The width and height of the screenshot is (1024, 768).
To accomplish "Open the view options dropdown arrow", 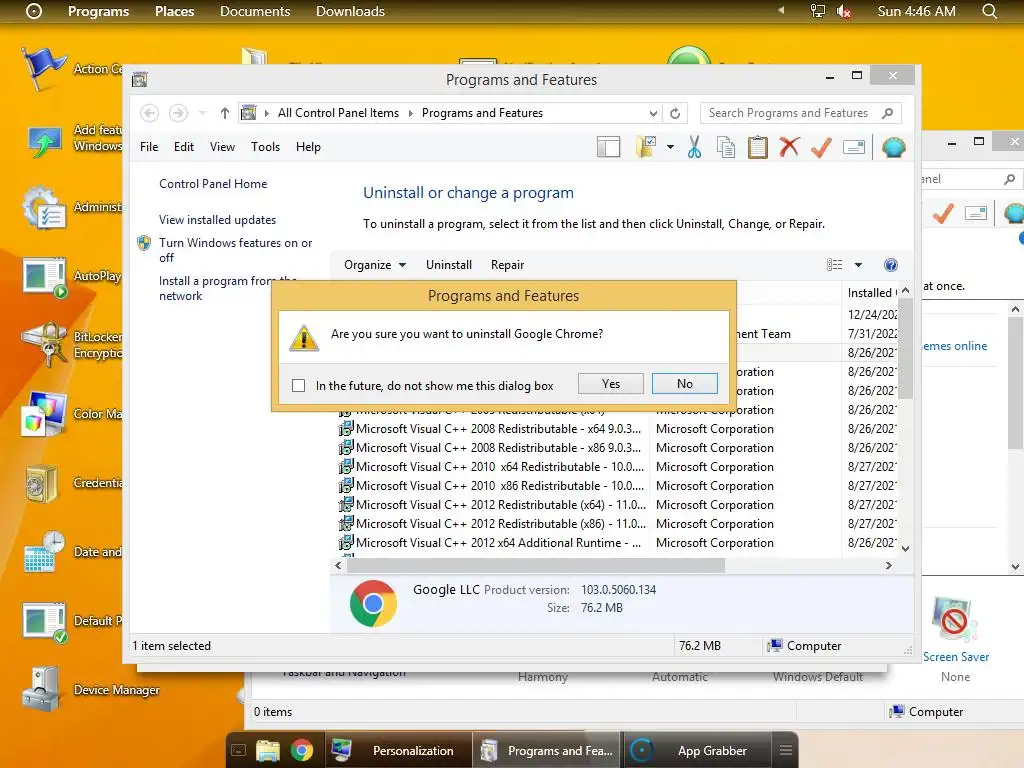I will tap(858, 264).
